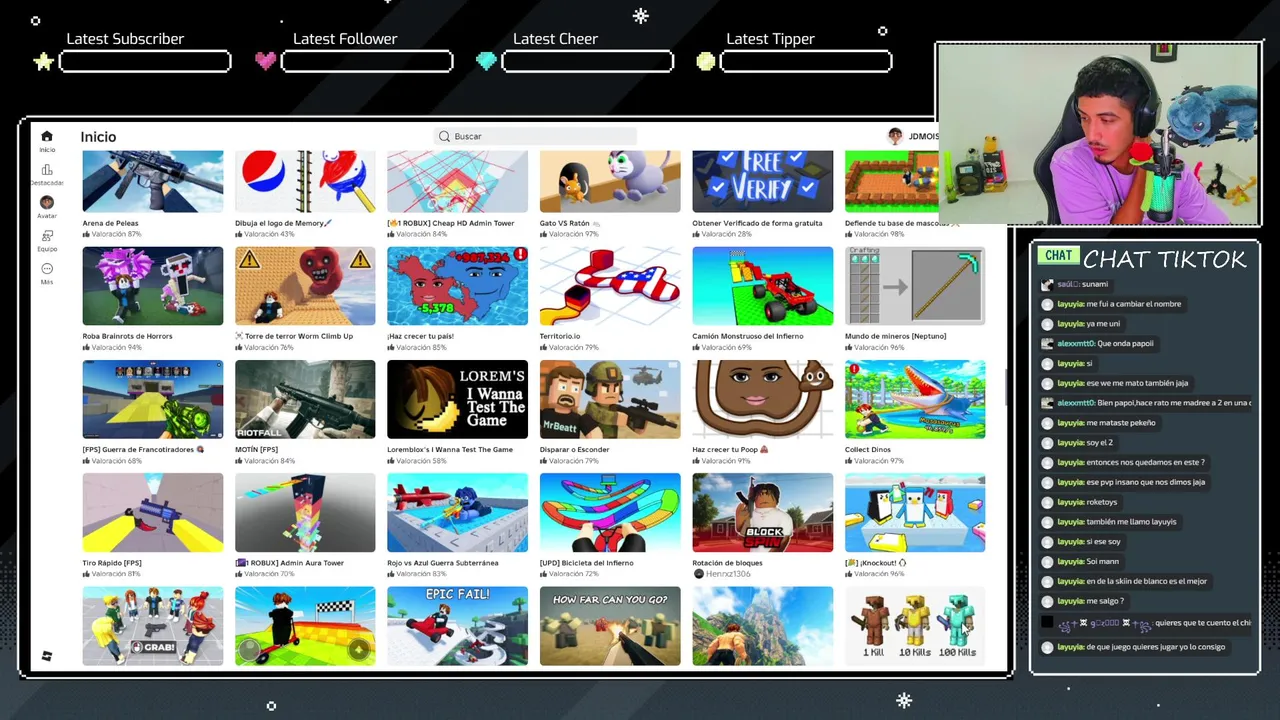This screenshot has height=720, width=1280.
Task: Open the Admin Aura Tower thumbnail
Action: (x=305, y=512)
